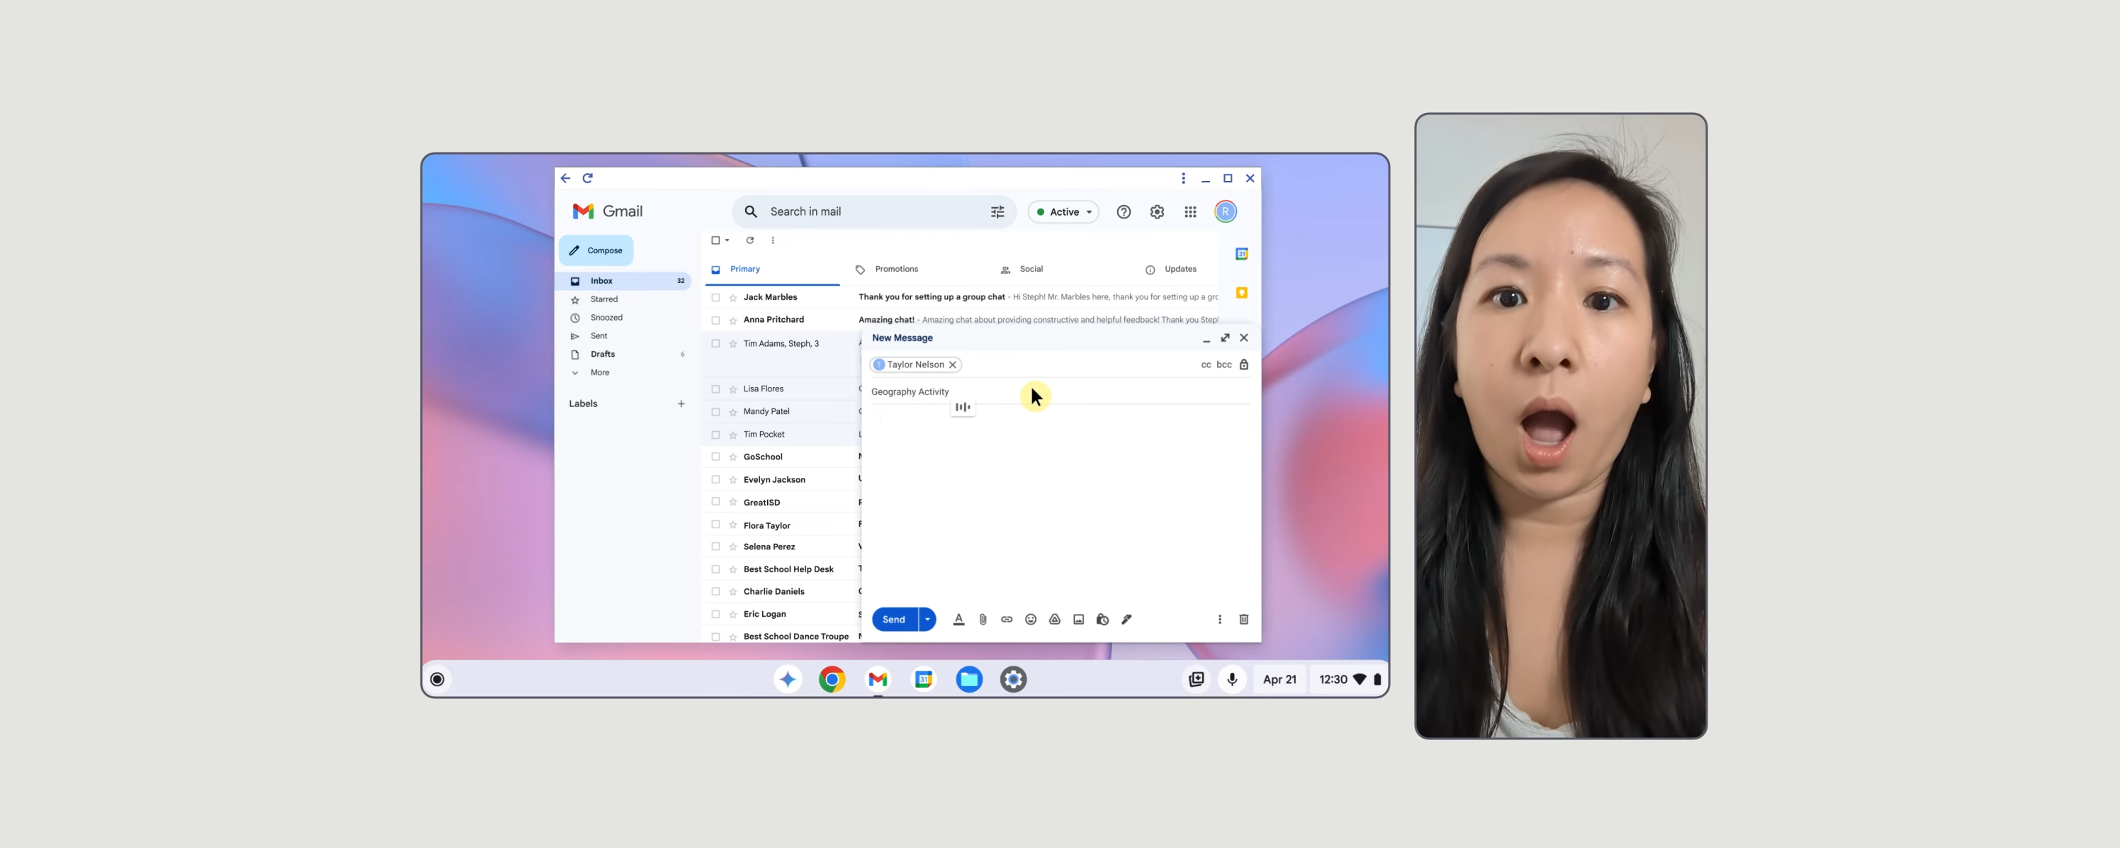Create new label plus button
Image resolution: width=2120 pixels, height=848 pixels.
coord(681,404)
